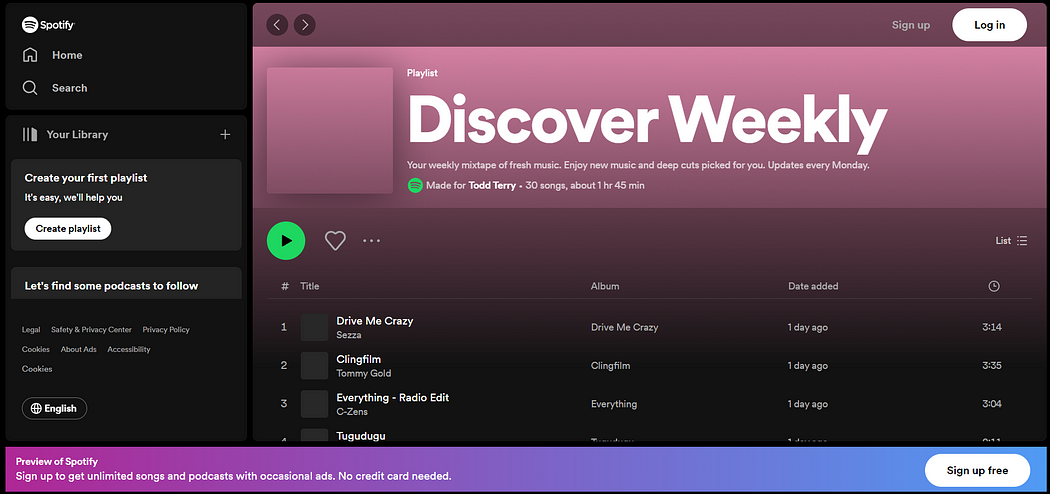Open artist Tommy Gold
Image resolution: width=1050 pixels, height=494 pixels.
(364, 373)
